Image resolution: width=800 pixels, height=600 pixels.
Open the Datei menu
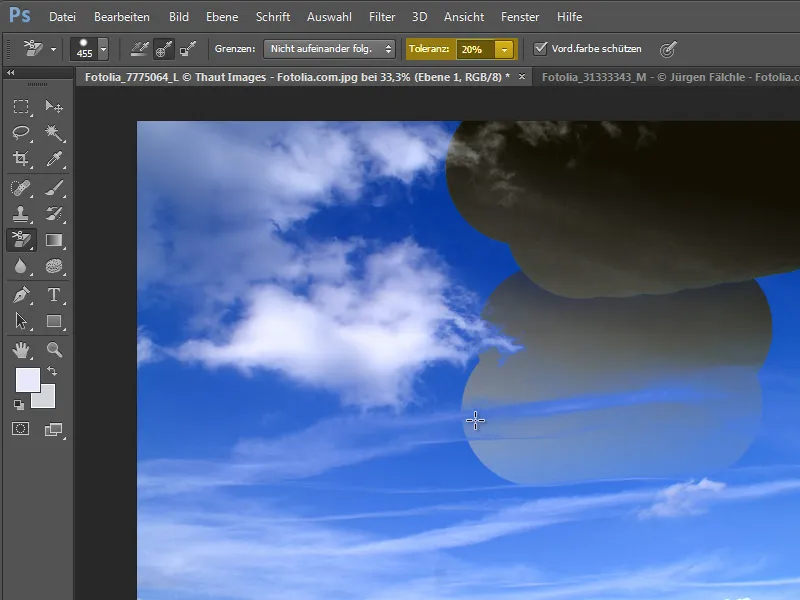pyautogui.click(x=62, y=17)
